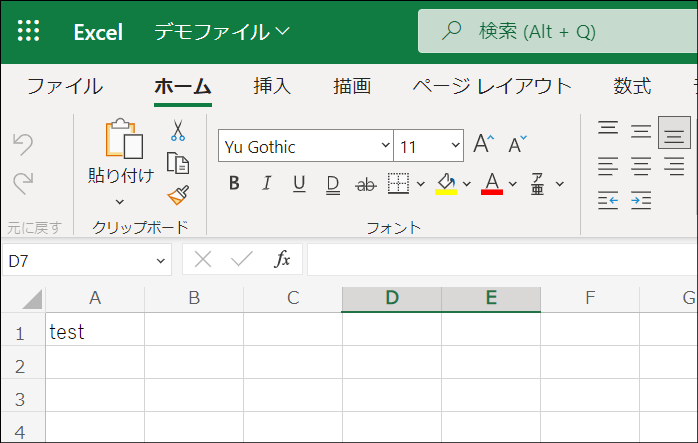Switch to the ページ レイアウト tab
This screenshot has width=698, height=443.
pos(492,86)
